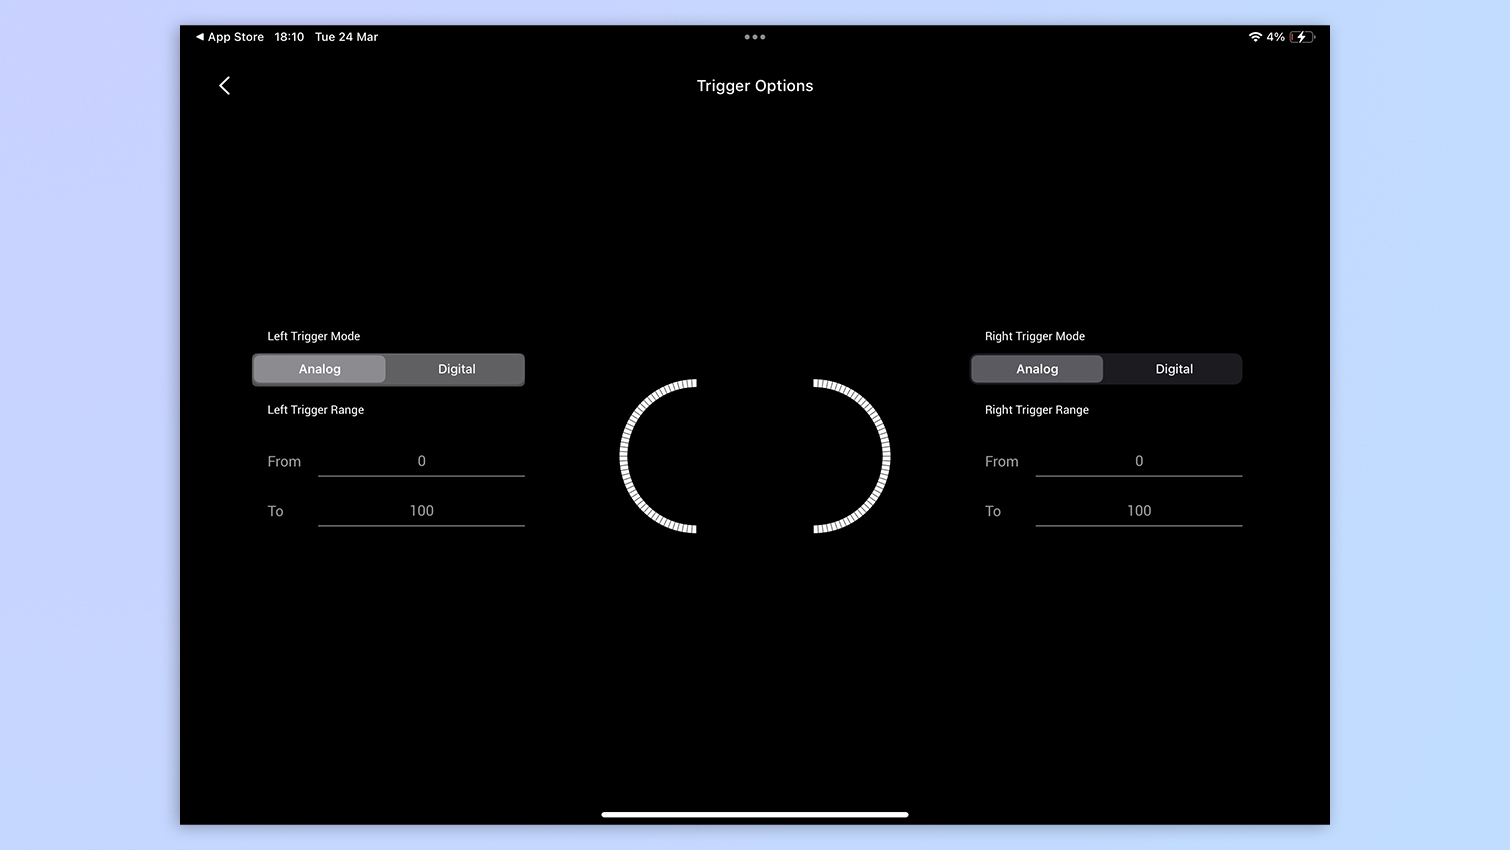
Task: Tap the Right Trigger Range label
Action: pos(1036,409)
